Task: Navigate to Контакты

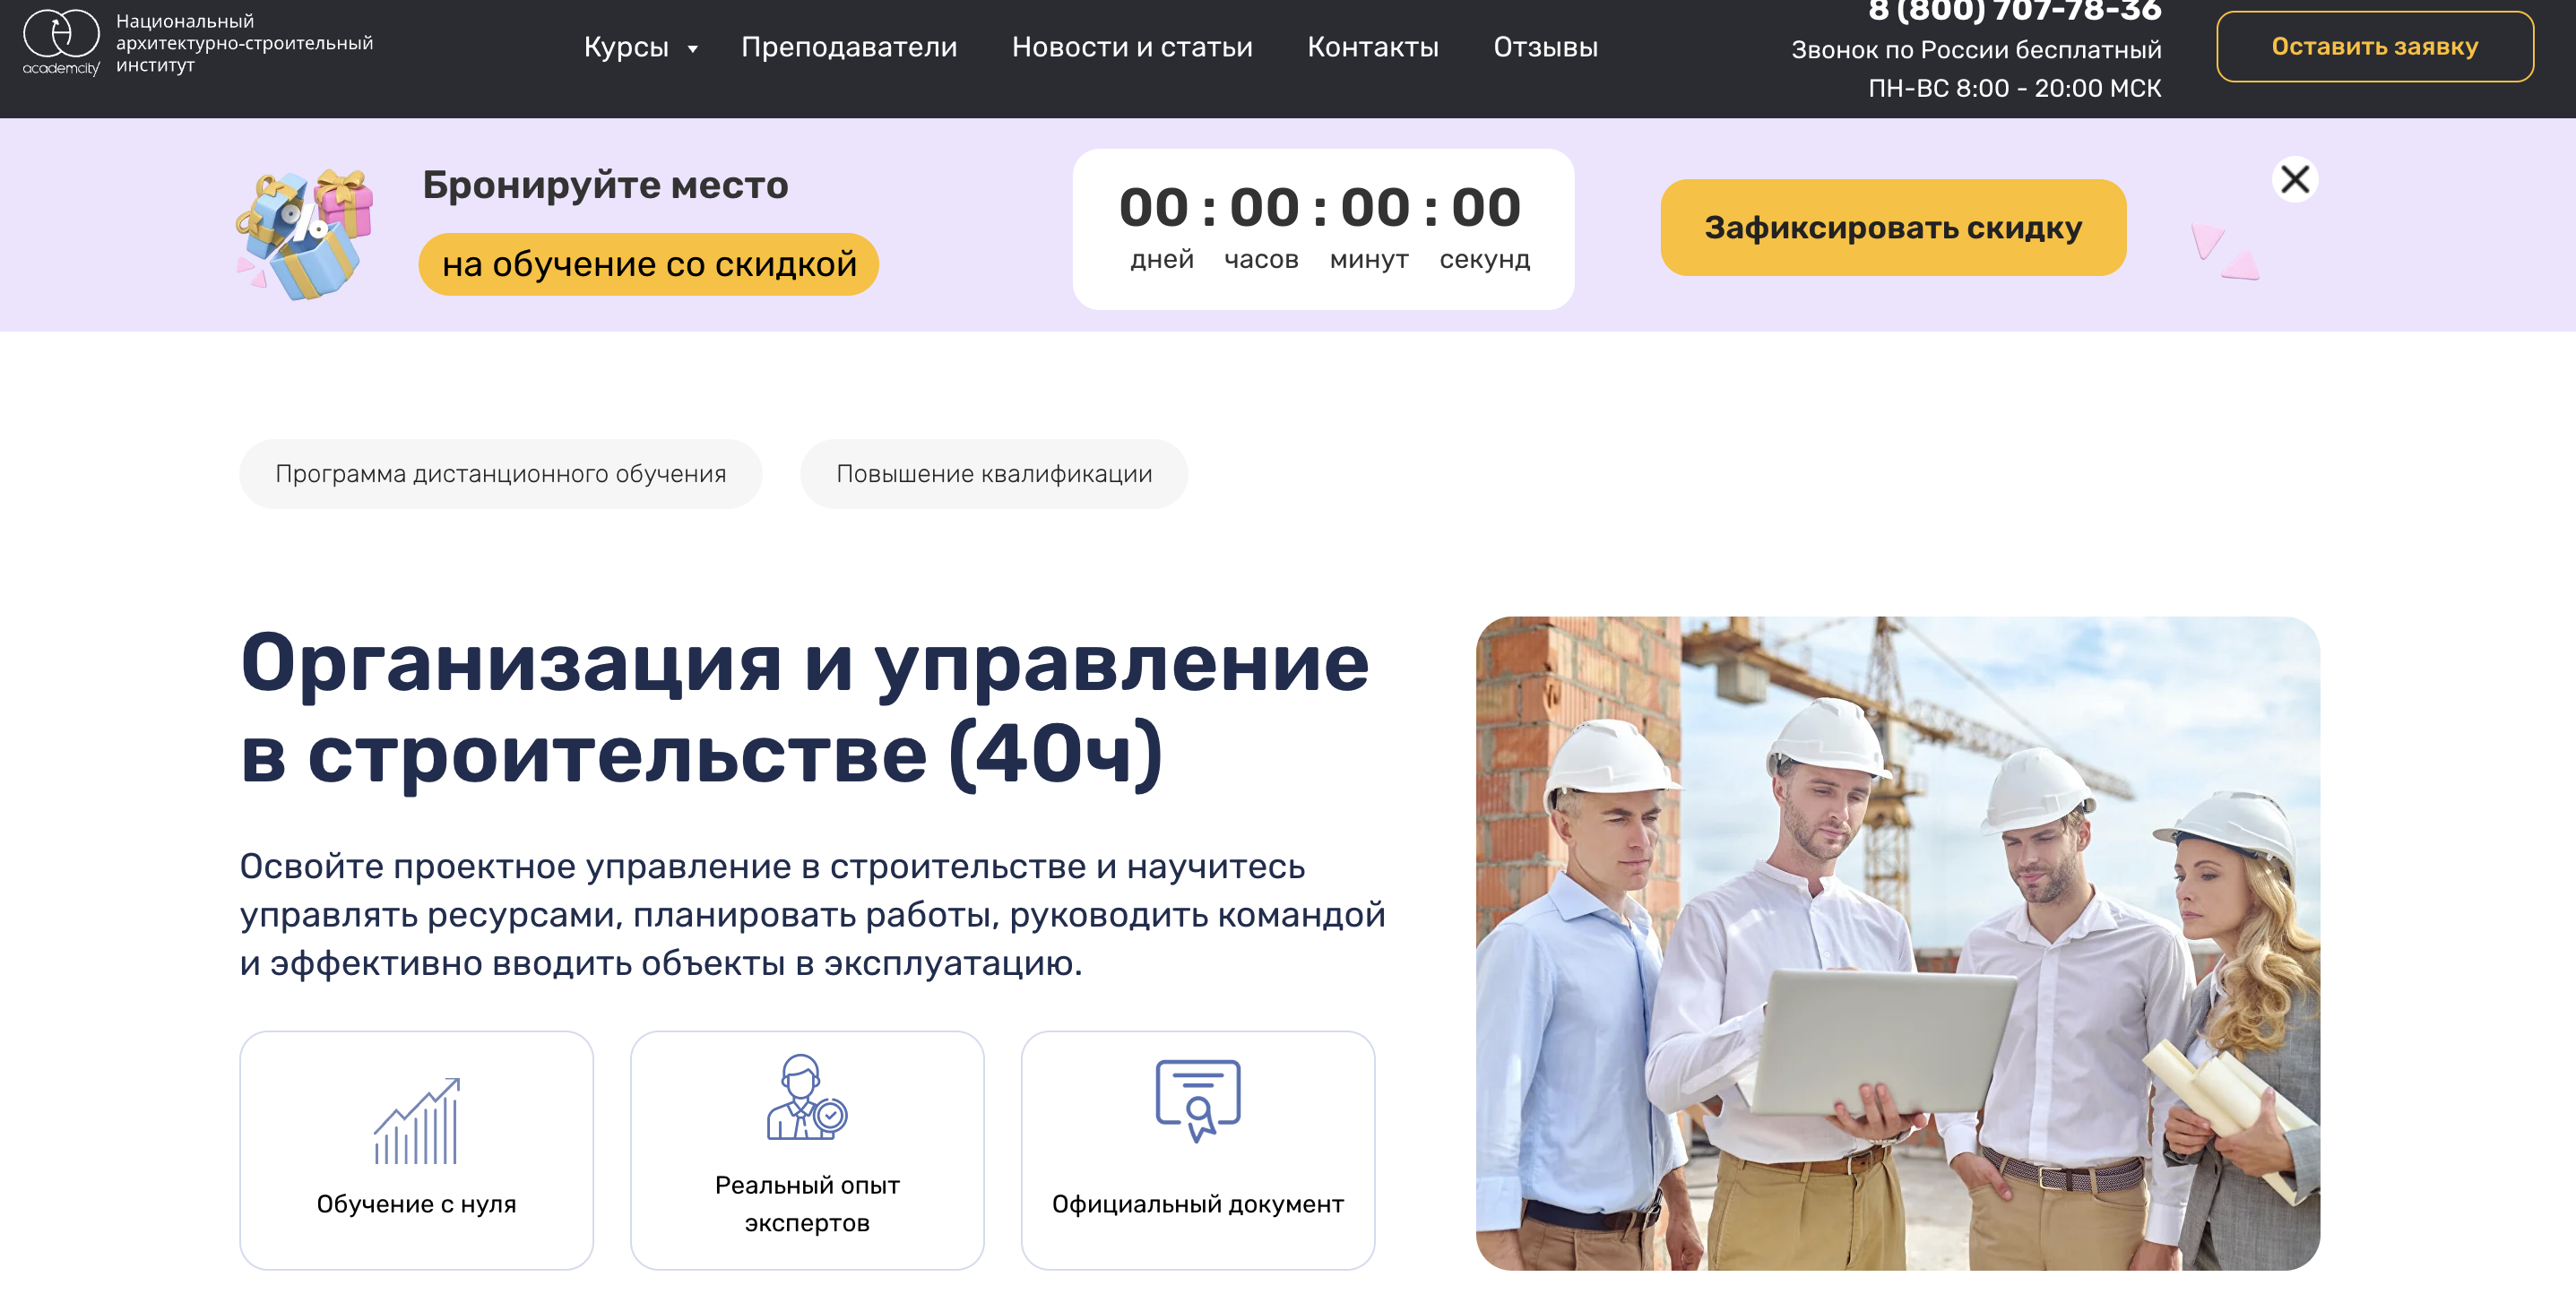Action: tap(1372, 47)
